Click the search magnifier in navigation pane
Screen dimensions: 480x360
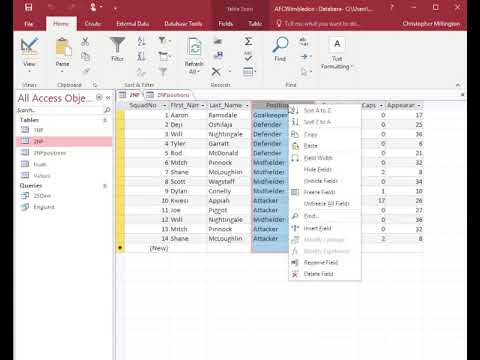[x=107, y=110]
